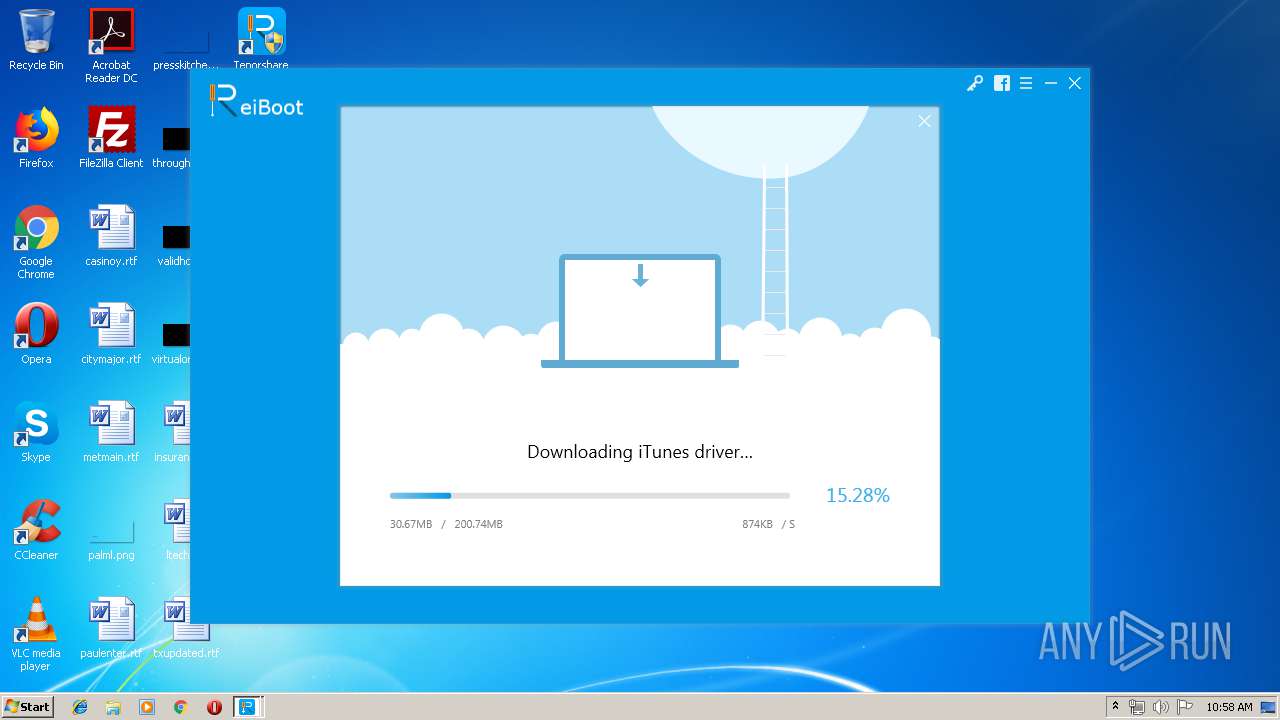The height and width of the screenshot is (720, 1280).
Task: Click the 874KB / S speed value
Action: pyautogui.click(x=768, y=524)
